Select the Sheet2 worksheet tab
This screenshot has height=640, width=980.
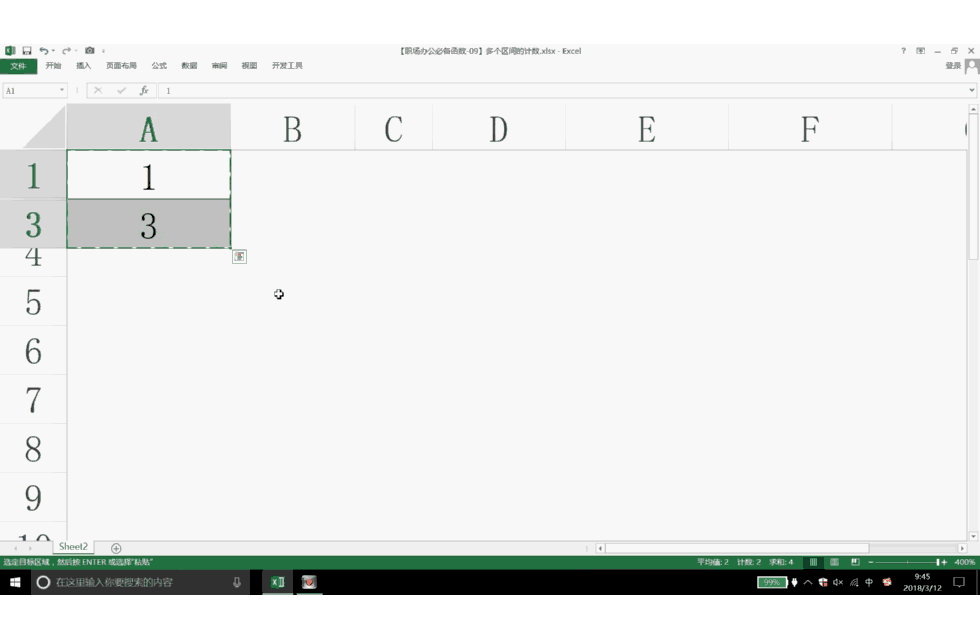click(73, 547)
